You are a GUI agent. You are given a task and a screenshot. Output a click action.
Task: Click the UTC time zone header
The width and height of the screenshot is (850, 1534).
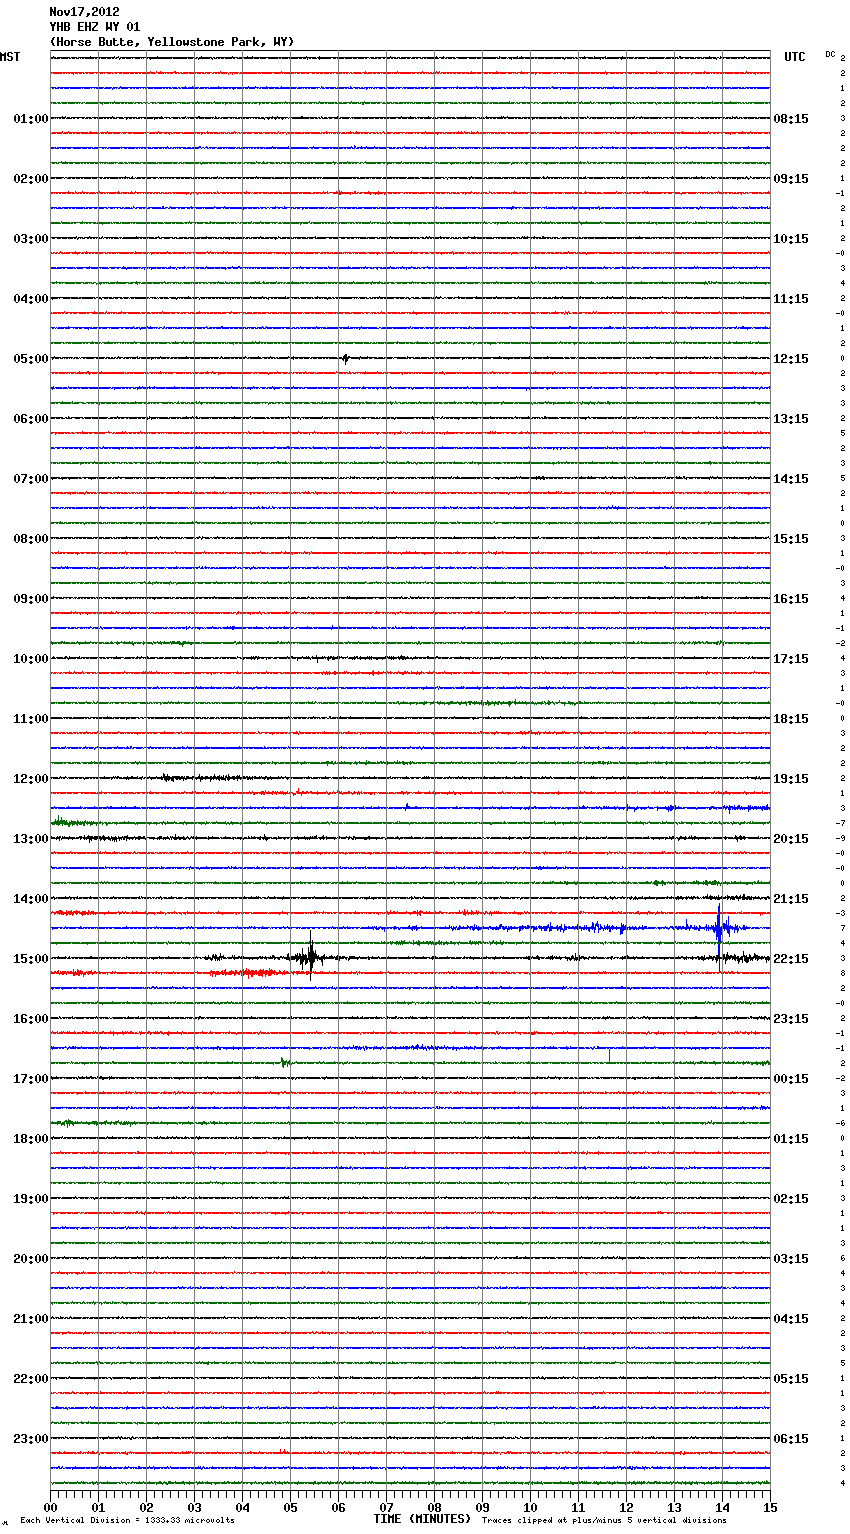click(x=795, y=57)
